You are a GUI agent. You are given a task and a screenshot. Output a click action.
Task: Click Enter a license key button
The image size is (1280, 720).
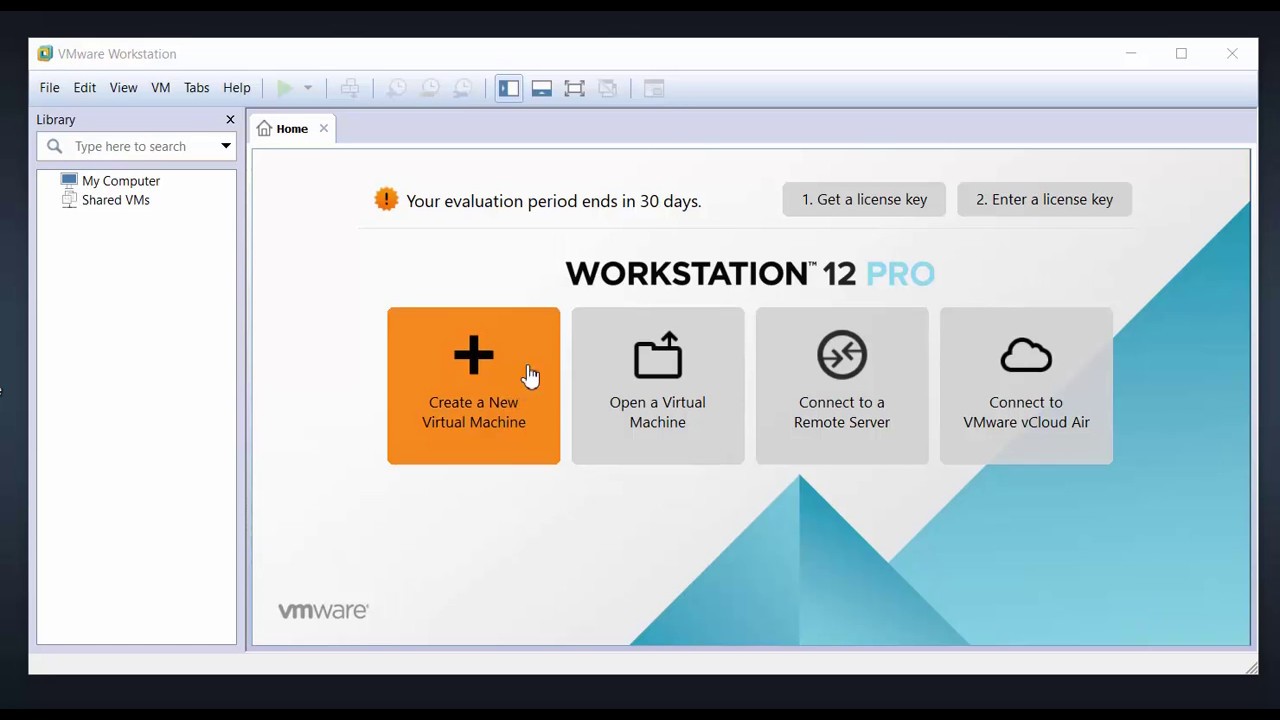coord(1044,199)
